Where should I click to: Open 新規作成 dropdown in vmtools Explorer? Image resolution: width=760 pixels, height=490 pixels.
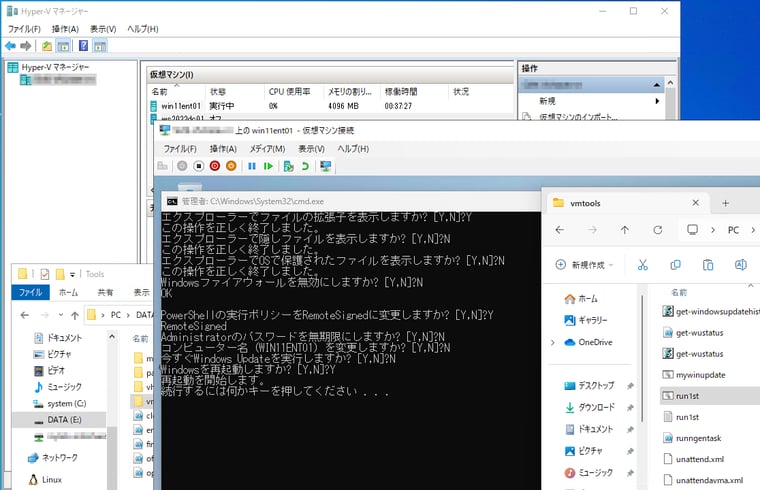pos(585,265)
